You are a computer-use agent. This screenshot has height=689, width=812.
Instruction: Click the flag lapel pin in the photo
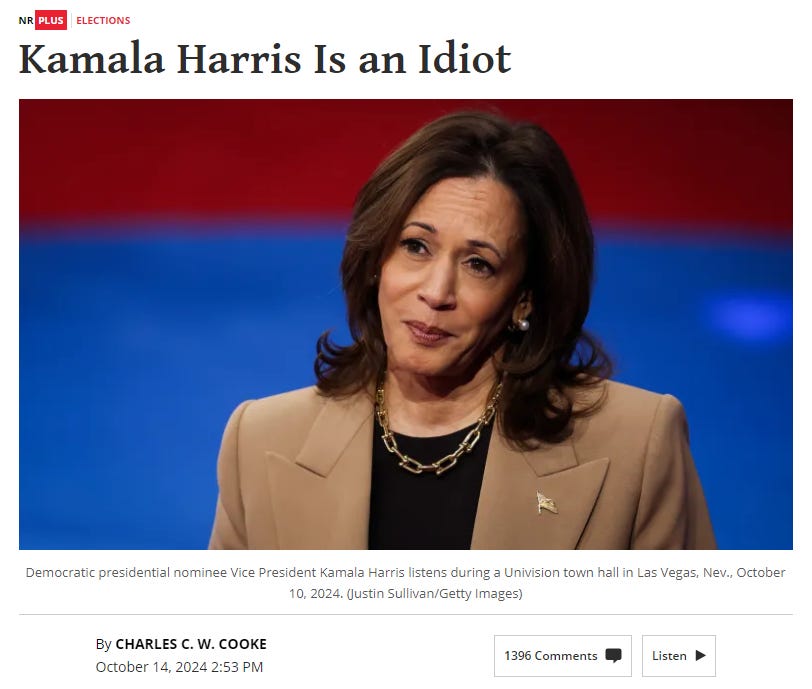pyautogui.click(x=546, y=503)
